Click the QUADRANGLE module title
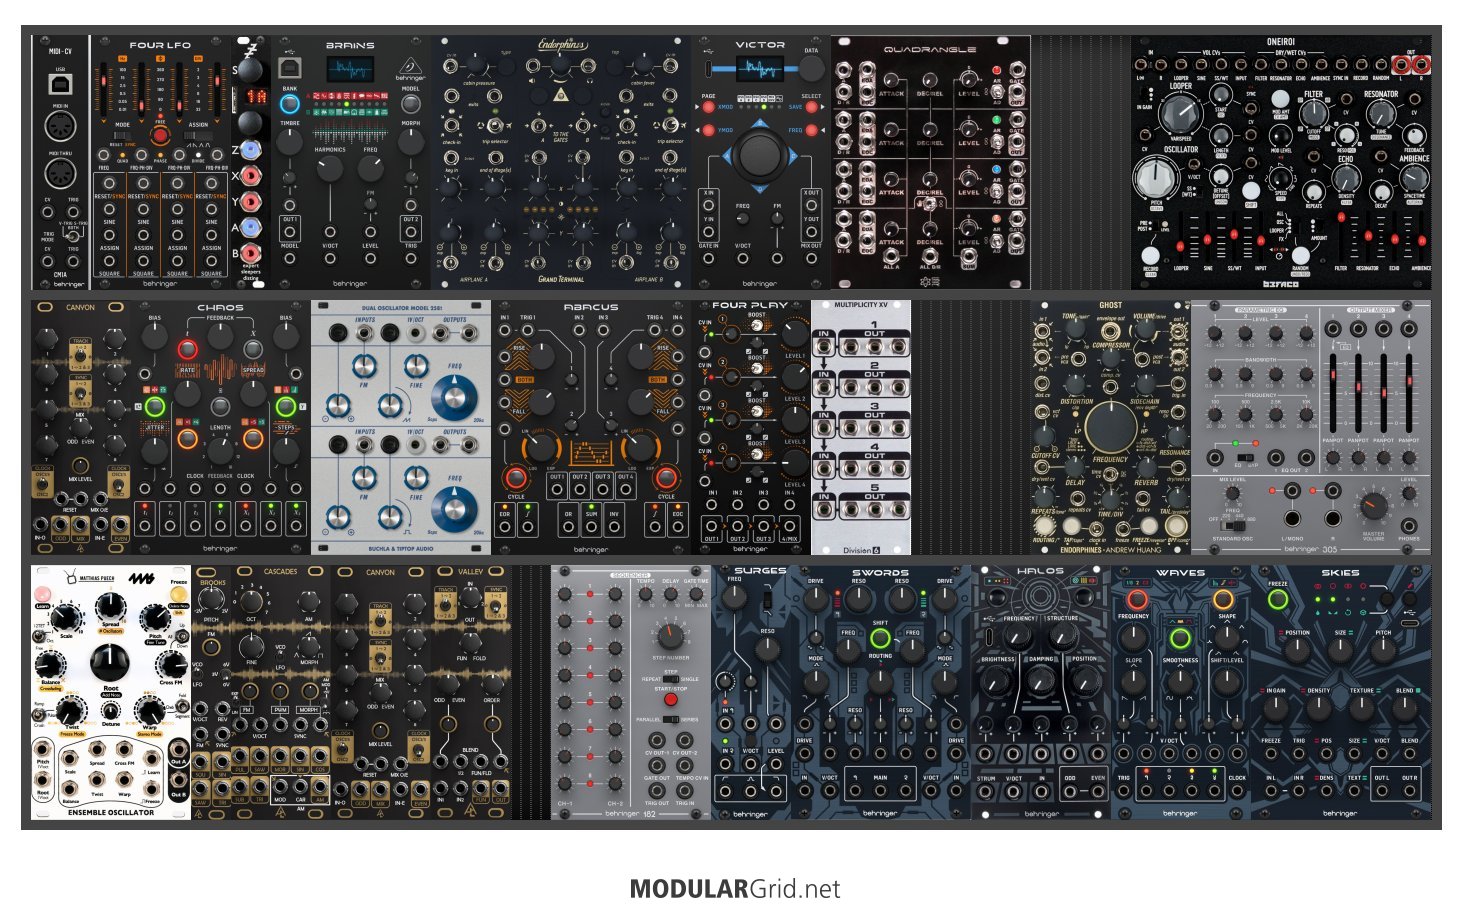 pos(930,49)
